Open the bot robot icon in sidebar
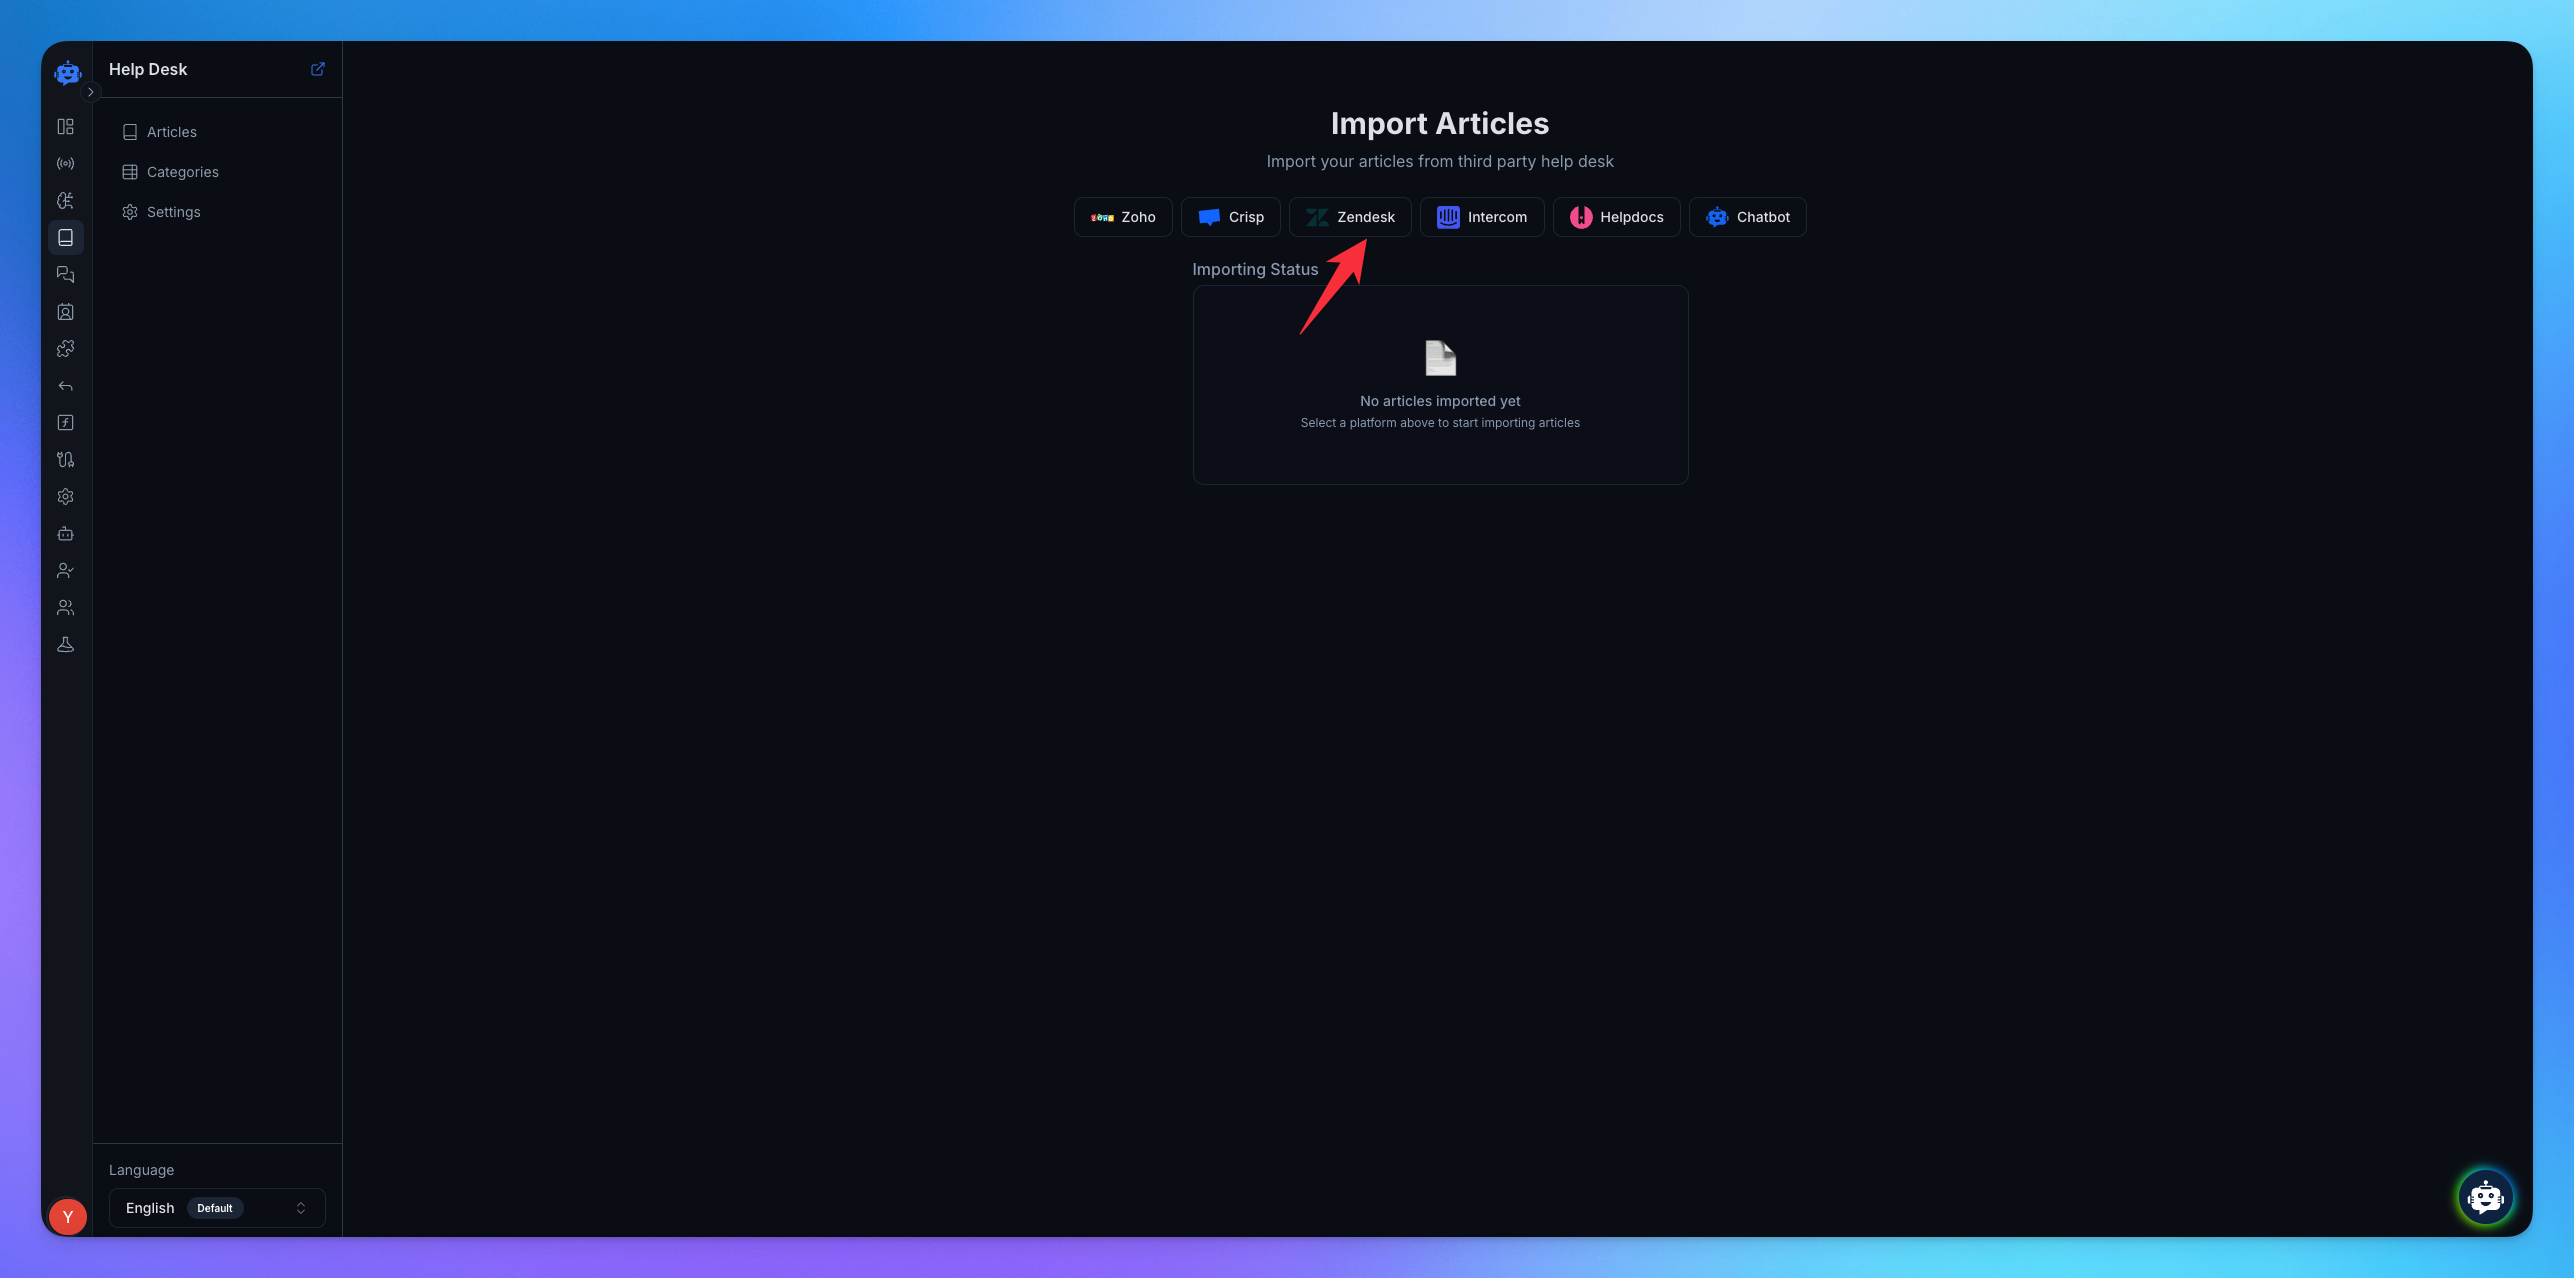Screen dimensions: 2574x1278 (x=66, y=534)
